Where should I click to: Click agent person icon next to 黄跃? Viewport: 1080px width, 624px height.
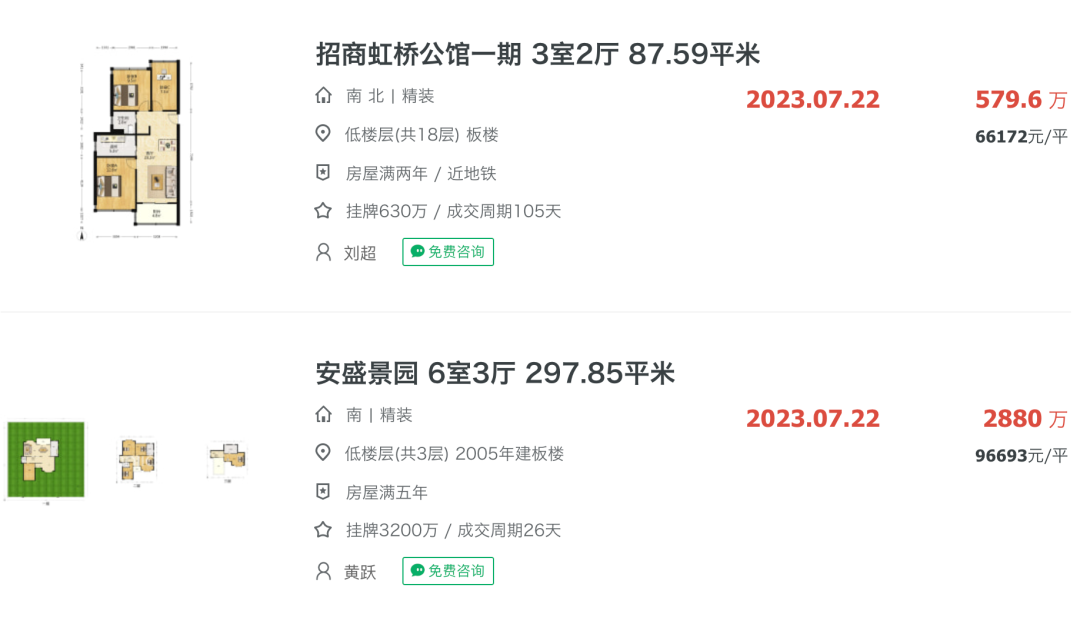point(323,571)
